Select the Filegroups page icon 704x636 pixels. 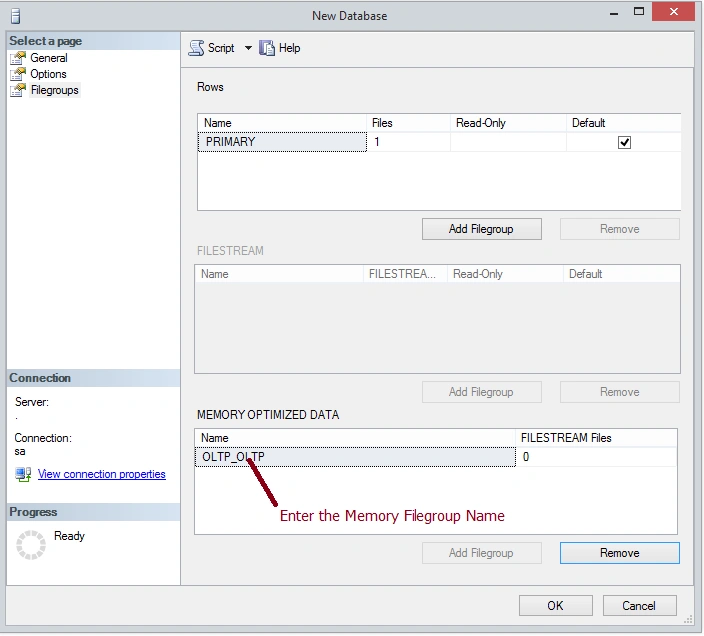(x=18, y=90)
